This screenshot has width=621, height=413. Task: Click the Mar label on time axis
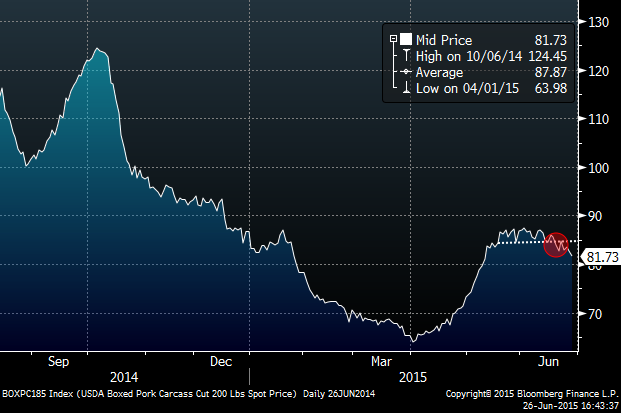tap(383, 361)
